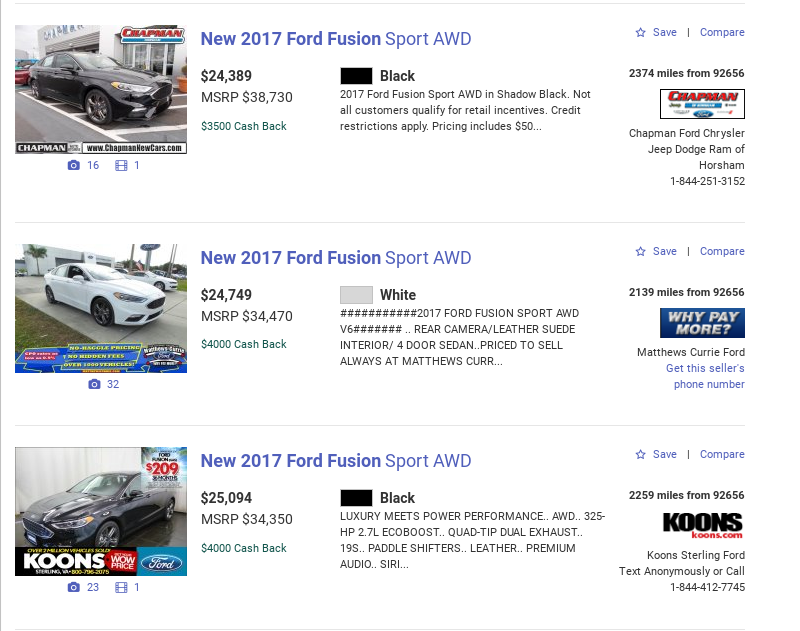Screen dimensions: 800x631
Task: Open the dark Fusion photo at Koons
Action: [101, 511]
